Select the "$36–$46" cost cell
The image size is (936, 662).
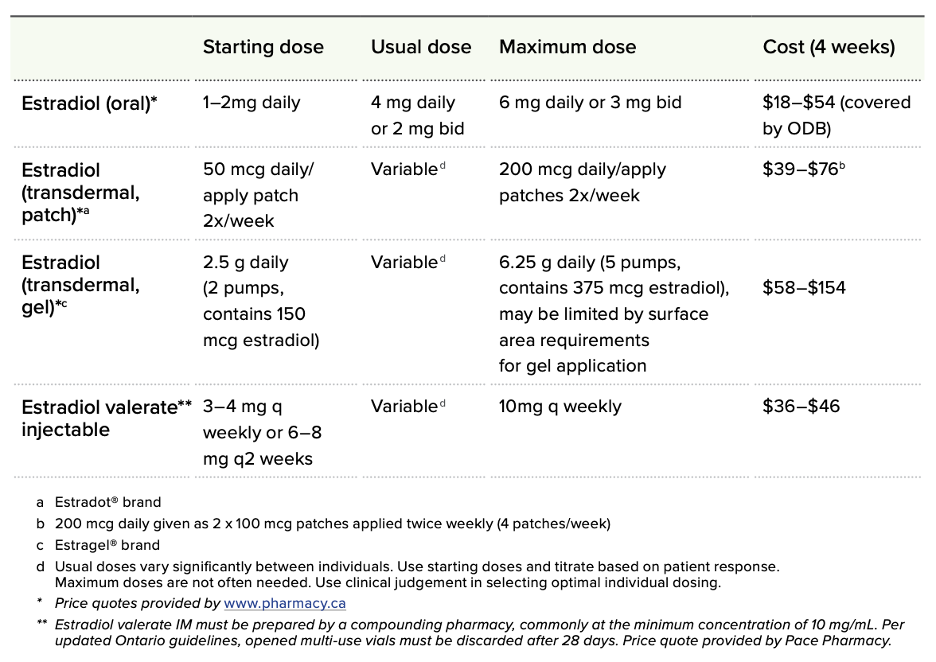pos(801,406)
